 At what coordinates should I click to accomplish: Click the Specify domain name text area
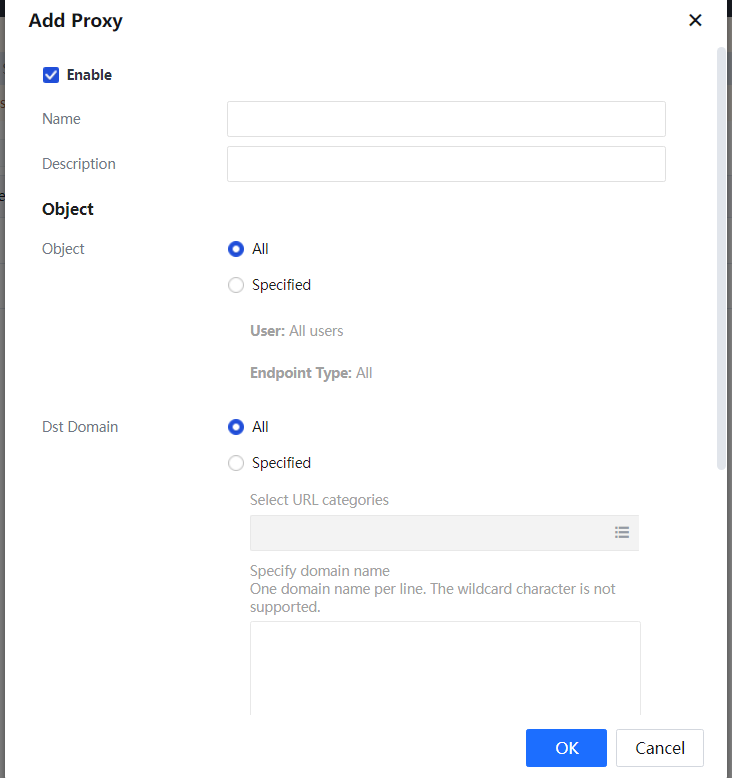tap(445, 667)
